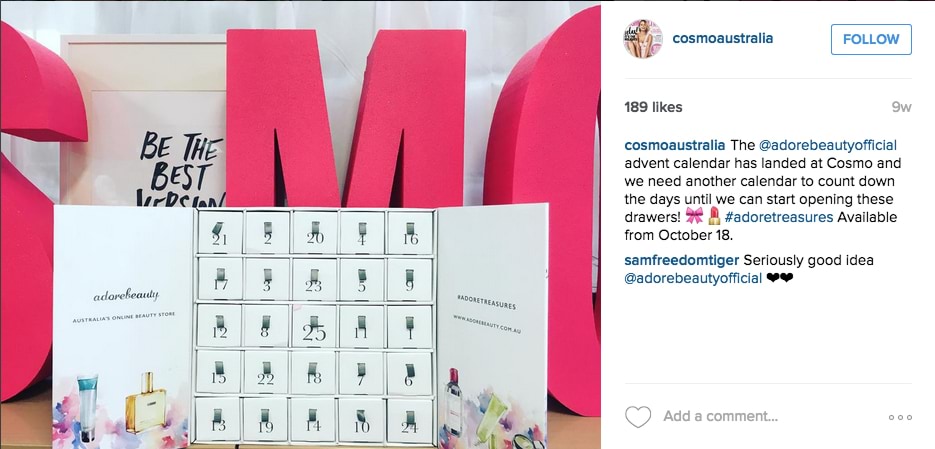
Task: Open @adorebeautyofficial mention in samfreedomtiger's comment
Action: click(693, 278)
